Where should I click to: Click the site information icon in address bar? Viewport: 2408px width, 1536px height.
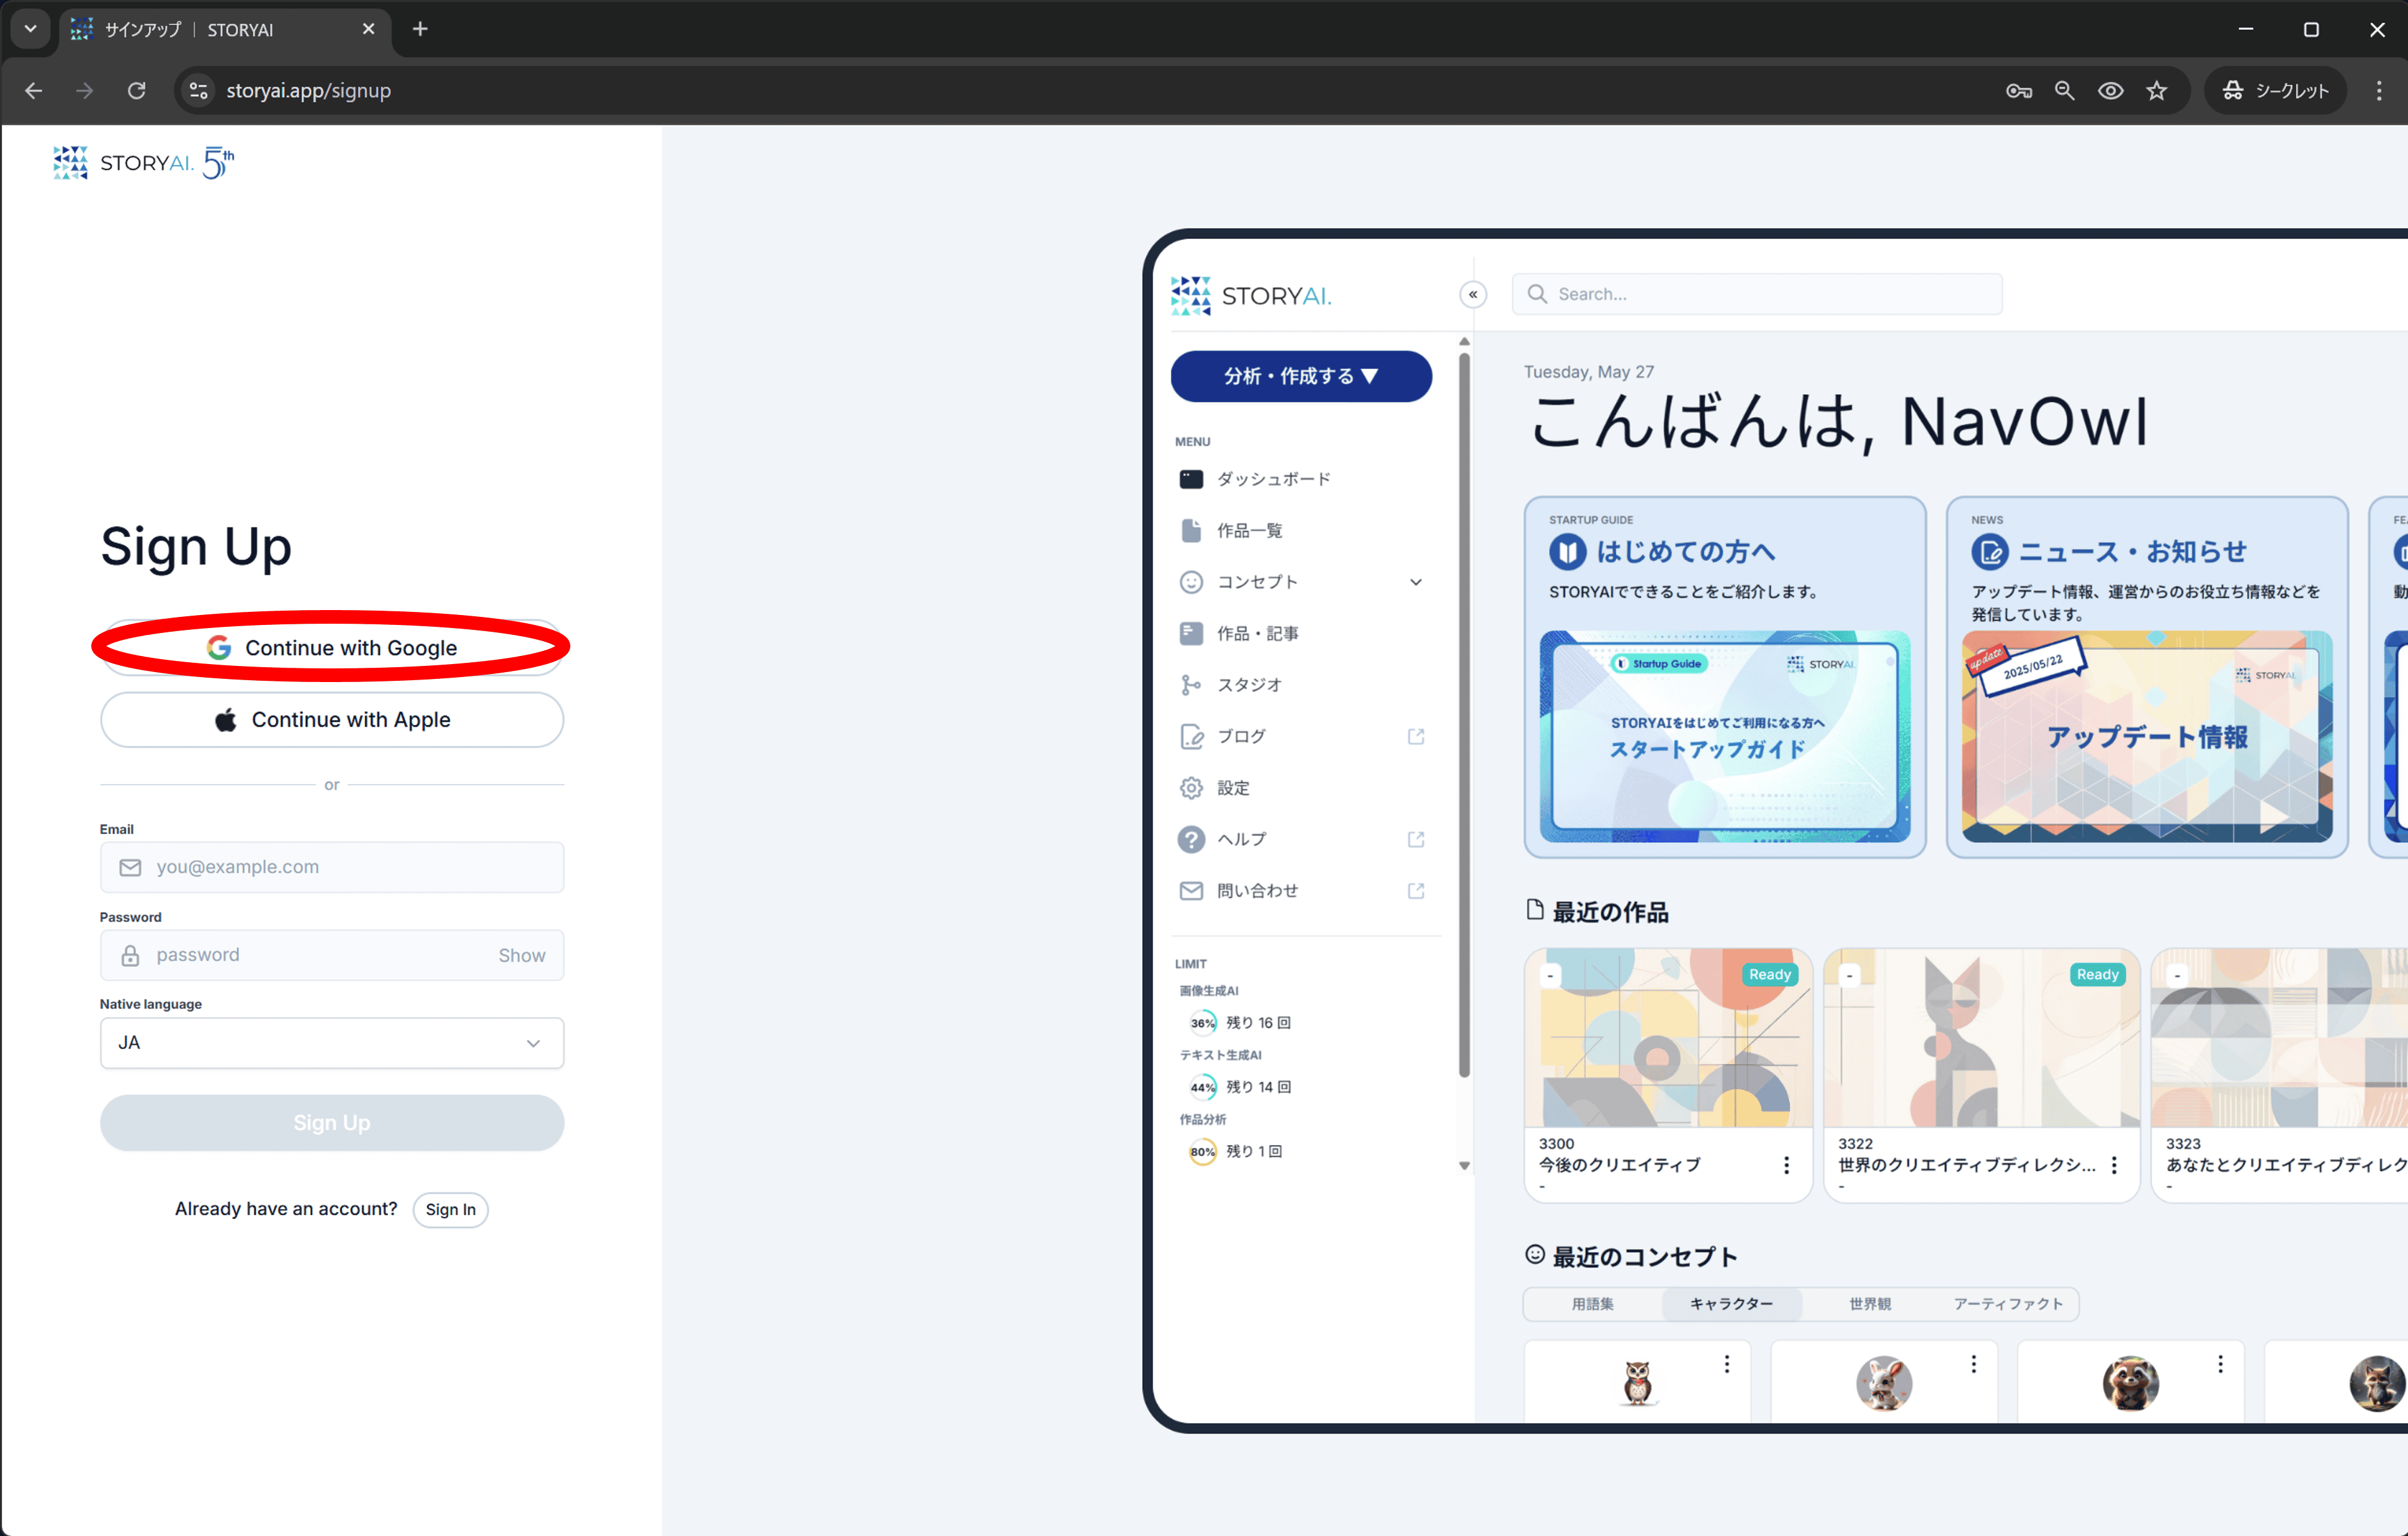tap(199, 90)
